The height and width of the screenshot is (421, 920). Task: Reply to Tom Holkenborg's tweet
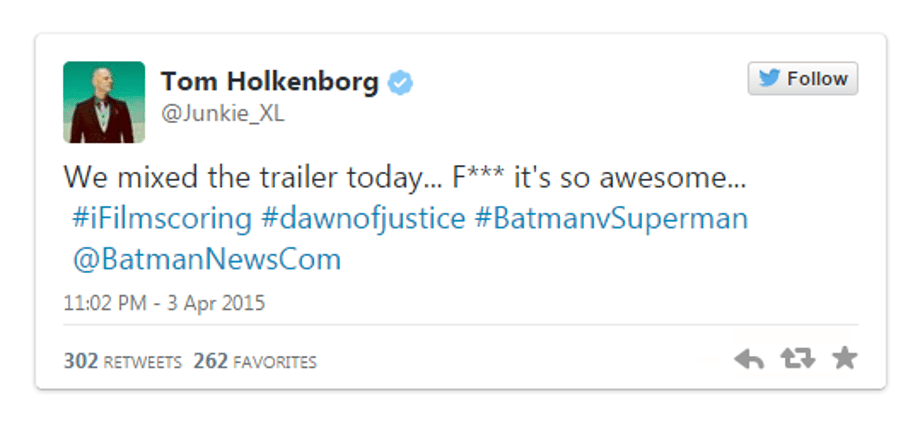click(x=749, y=359)
